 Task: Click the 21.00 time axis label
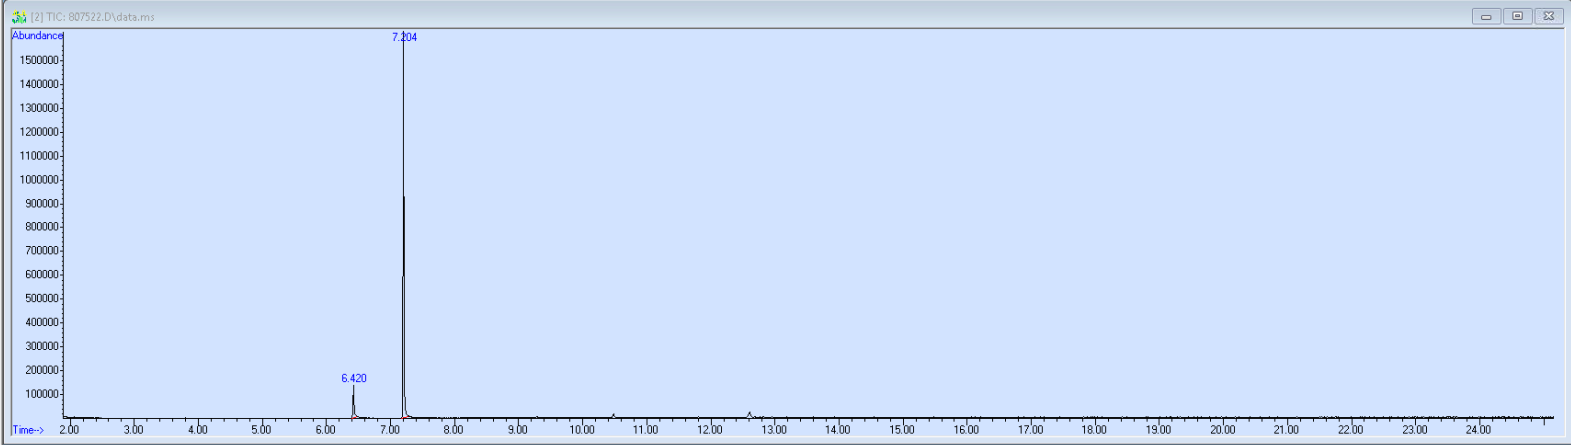1286,430
